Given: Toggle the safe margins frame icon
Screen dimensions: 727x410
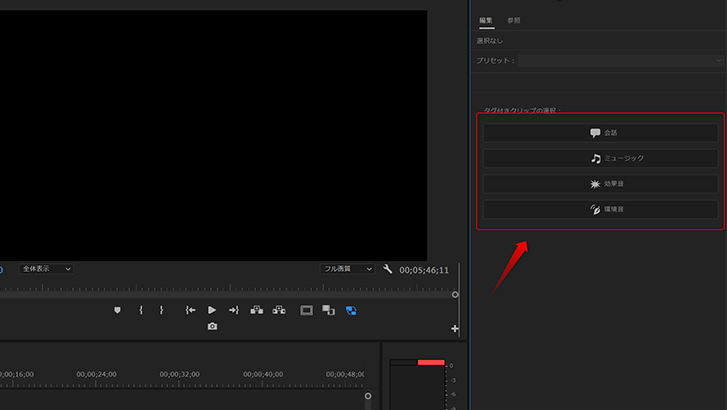Looking at the screenshot, I should pyautogui.click(x=306, y=310).
